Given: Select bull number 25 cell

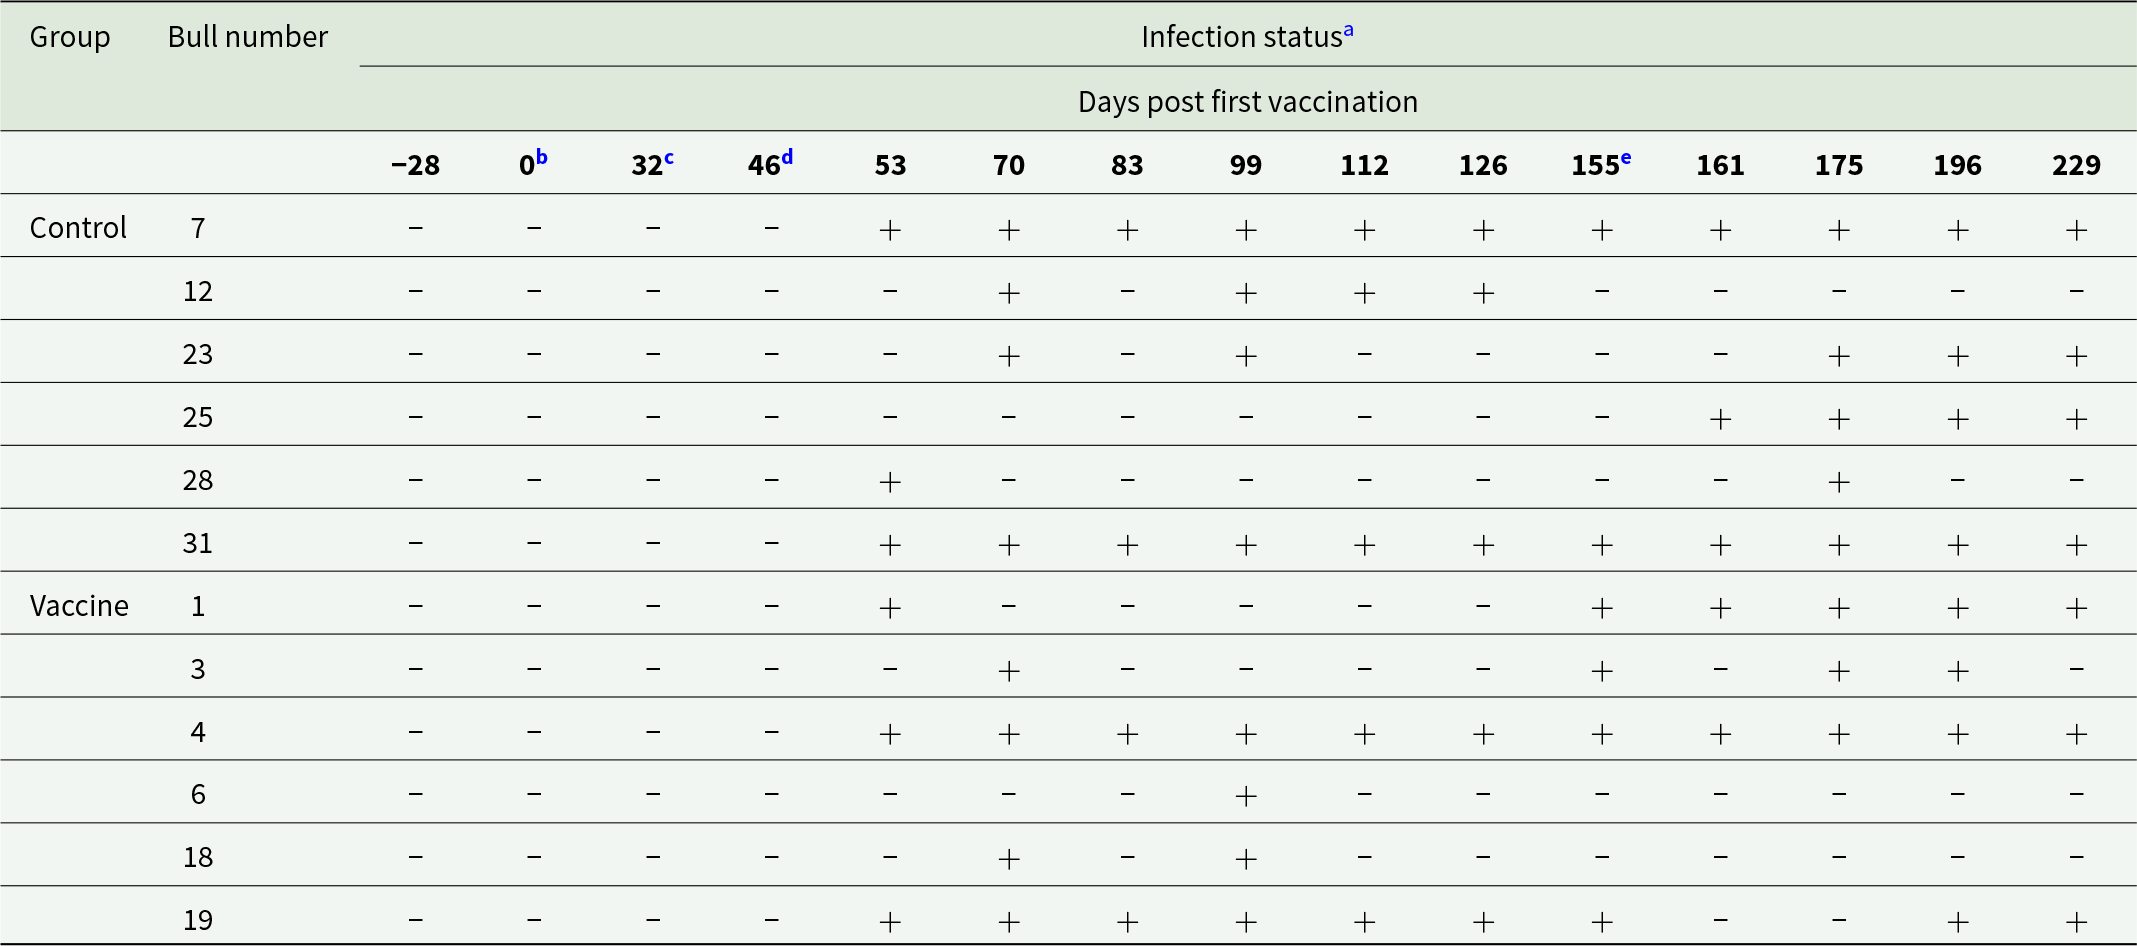Looking at the screenshot, I should [x=198, y=417].
